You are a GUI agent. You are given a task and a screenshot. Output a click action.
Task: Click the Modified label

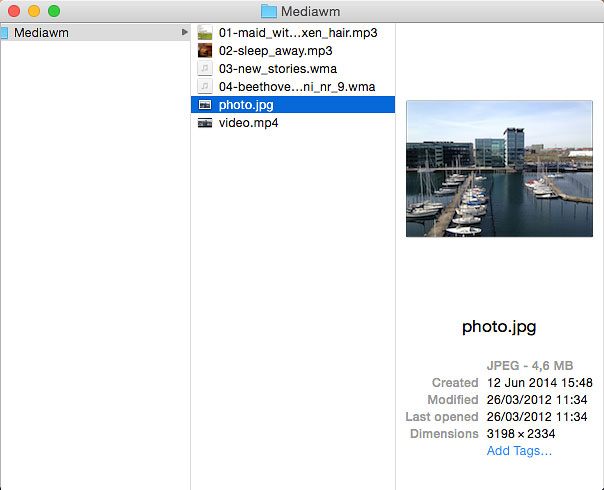(x=453, y=399)
